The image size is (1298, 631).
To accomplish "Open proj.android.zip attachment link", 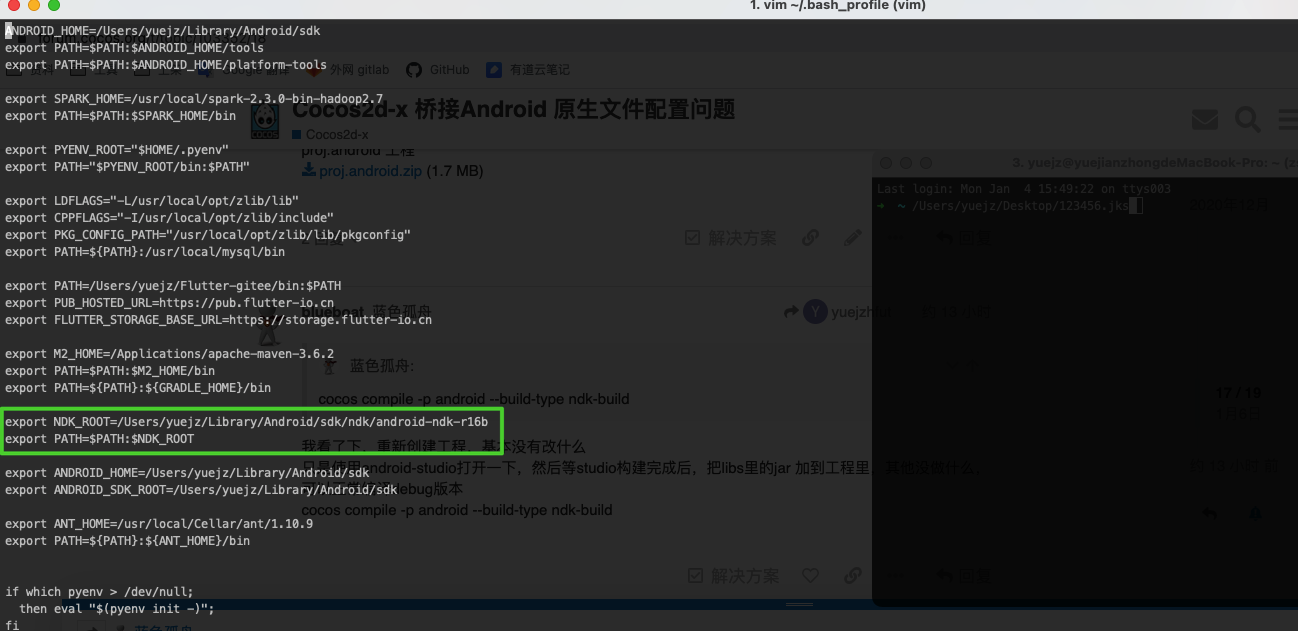I will [x=371, y=171].
